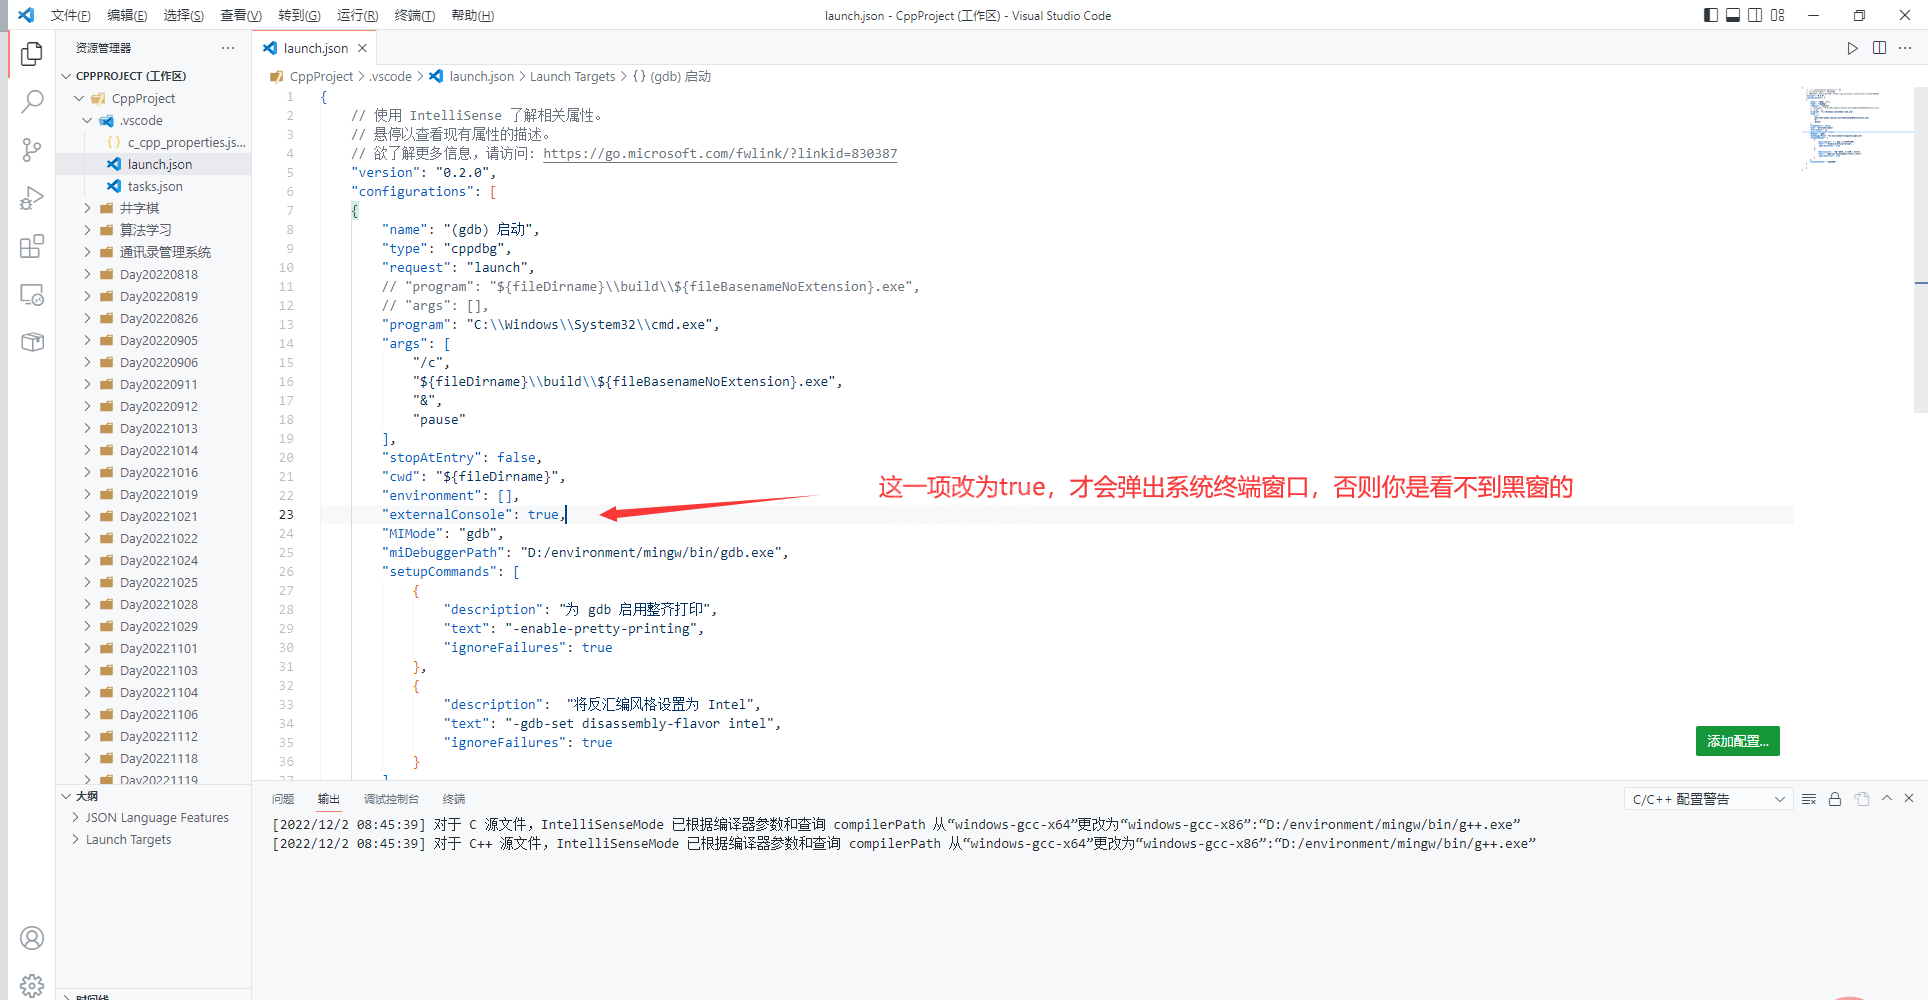Toggle bottom panel layout icon
The image size is (1928, 1000).
pos(1733,15)
